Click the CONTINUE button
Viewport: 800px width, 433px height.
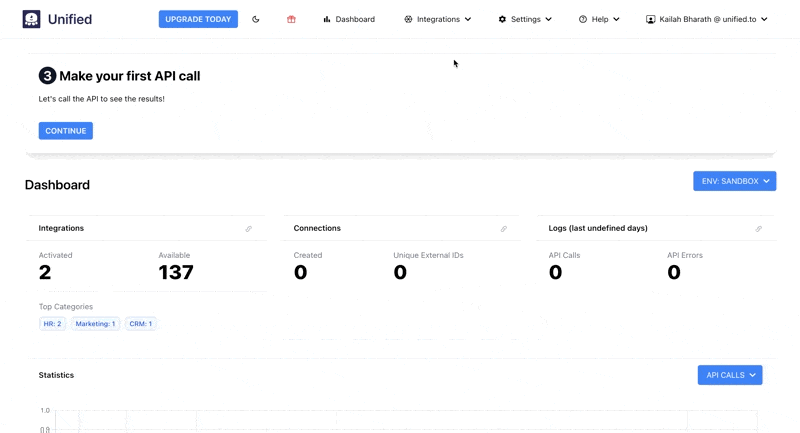click(x=66, y=131)
